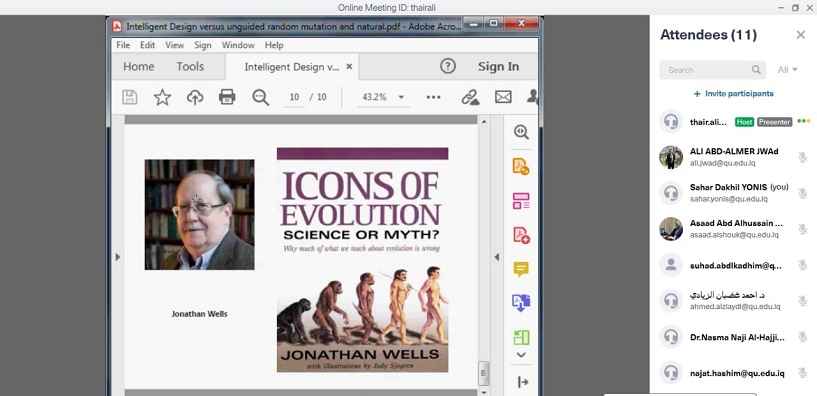817x396 pixels.
Task: Open the Sign menu
Action: coord(203,45)
